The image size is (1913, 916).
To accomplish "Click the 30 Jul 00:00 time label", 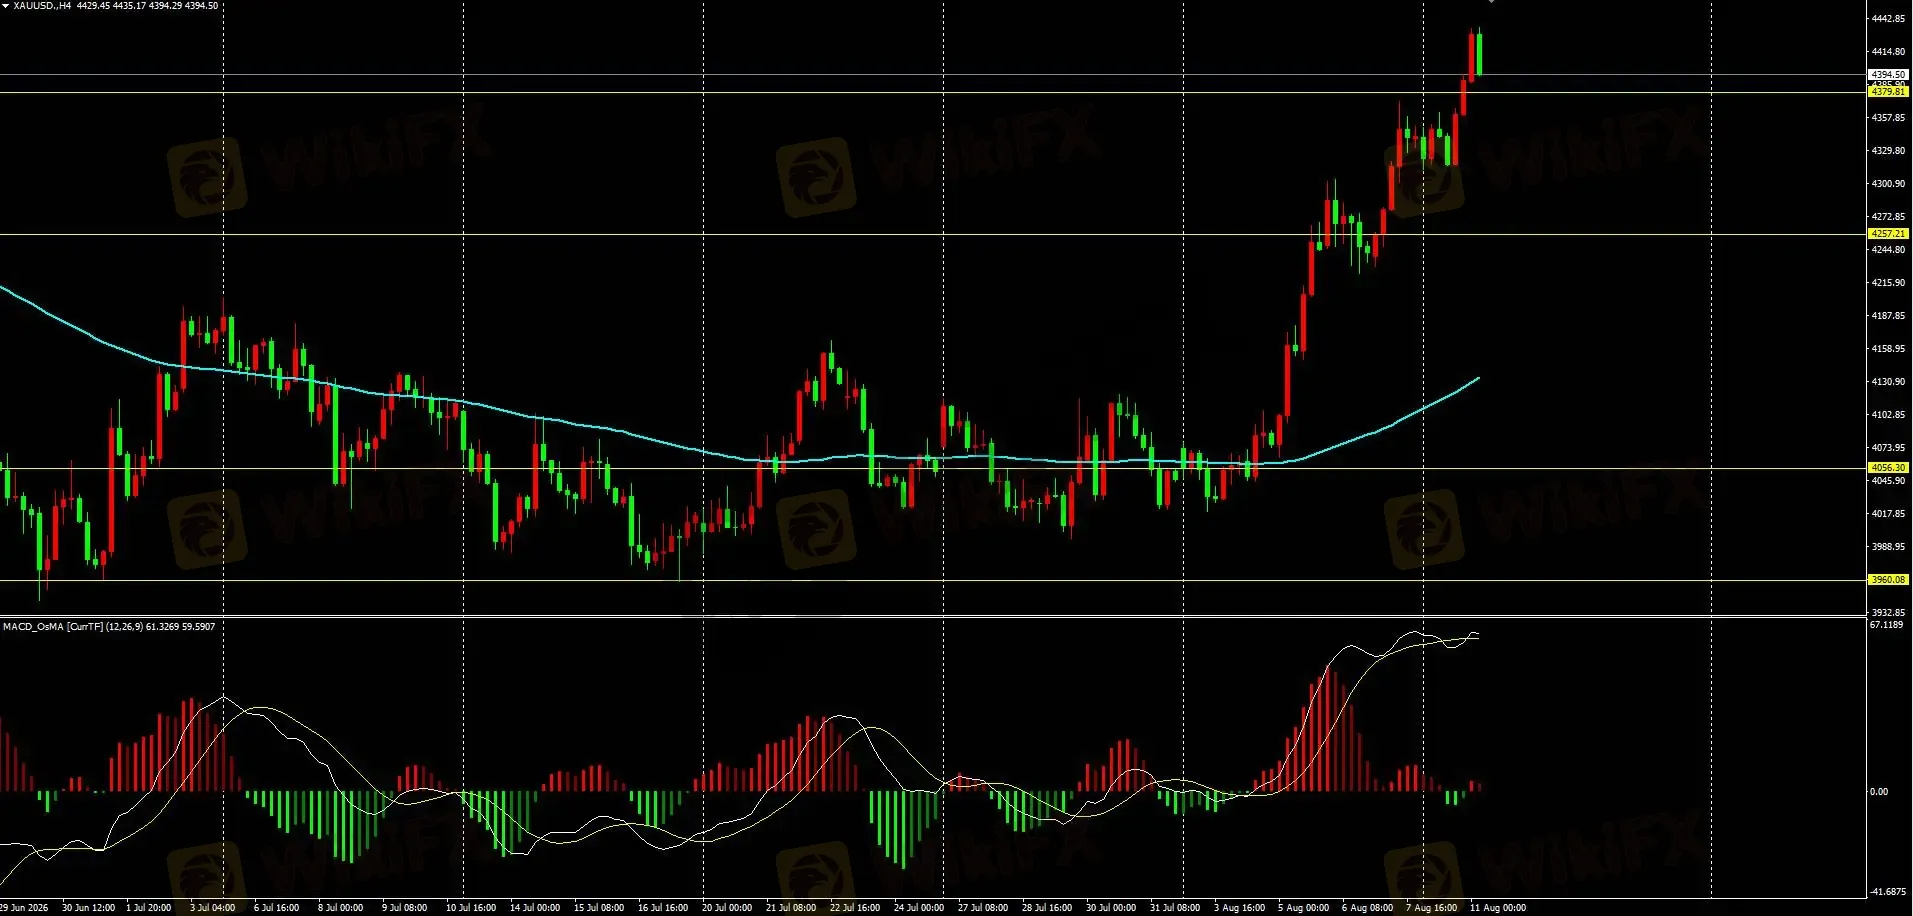I will pyautogui.click(x=1111, y=908).
